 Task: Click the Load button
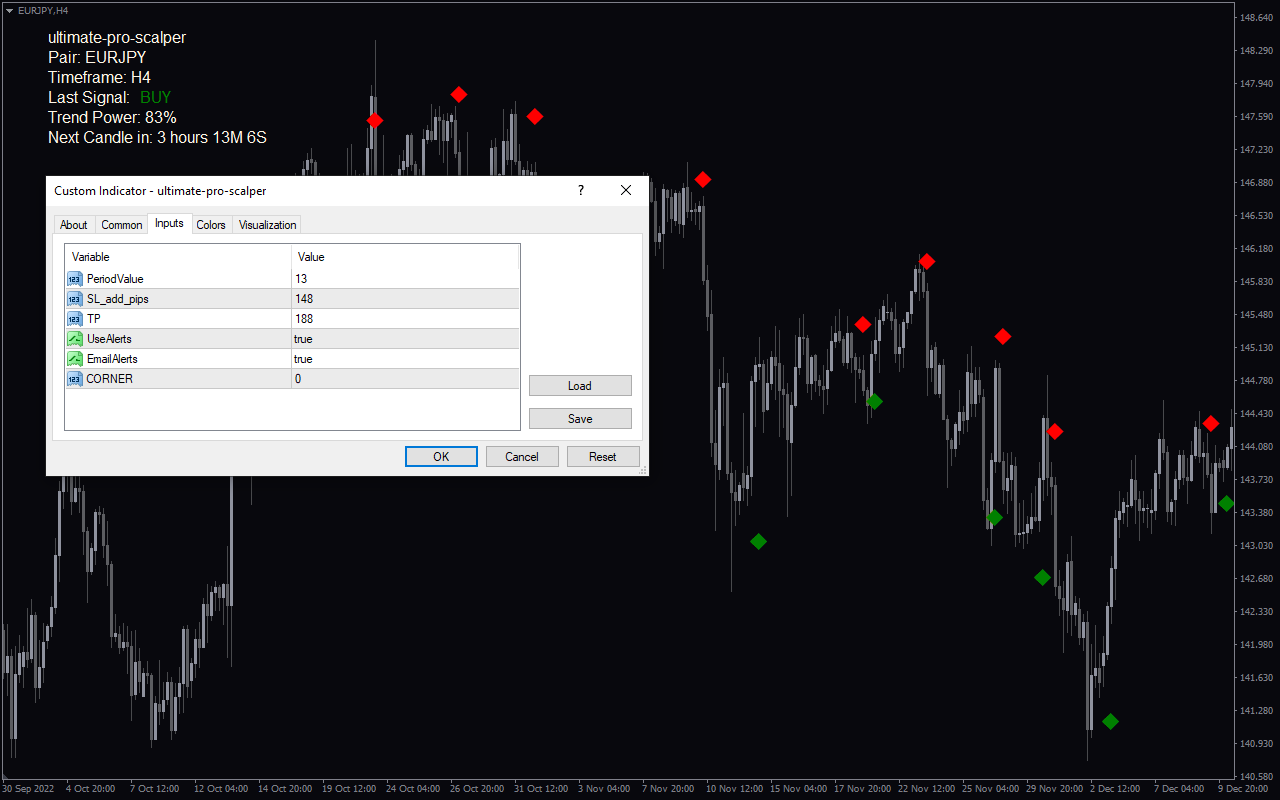[580, 386]
